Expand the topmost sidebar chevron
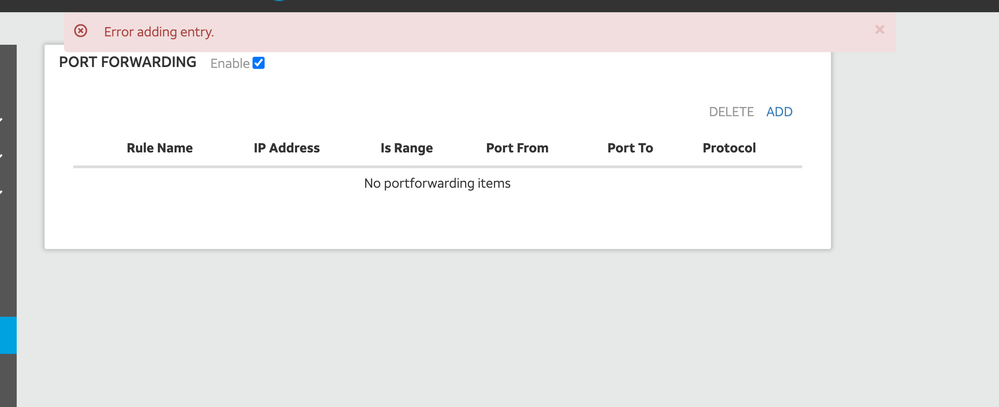This screenshot has width=999, height=407. 2,121
